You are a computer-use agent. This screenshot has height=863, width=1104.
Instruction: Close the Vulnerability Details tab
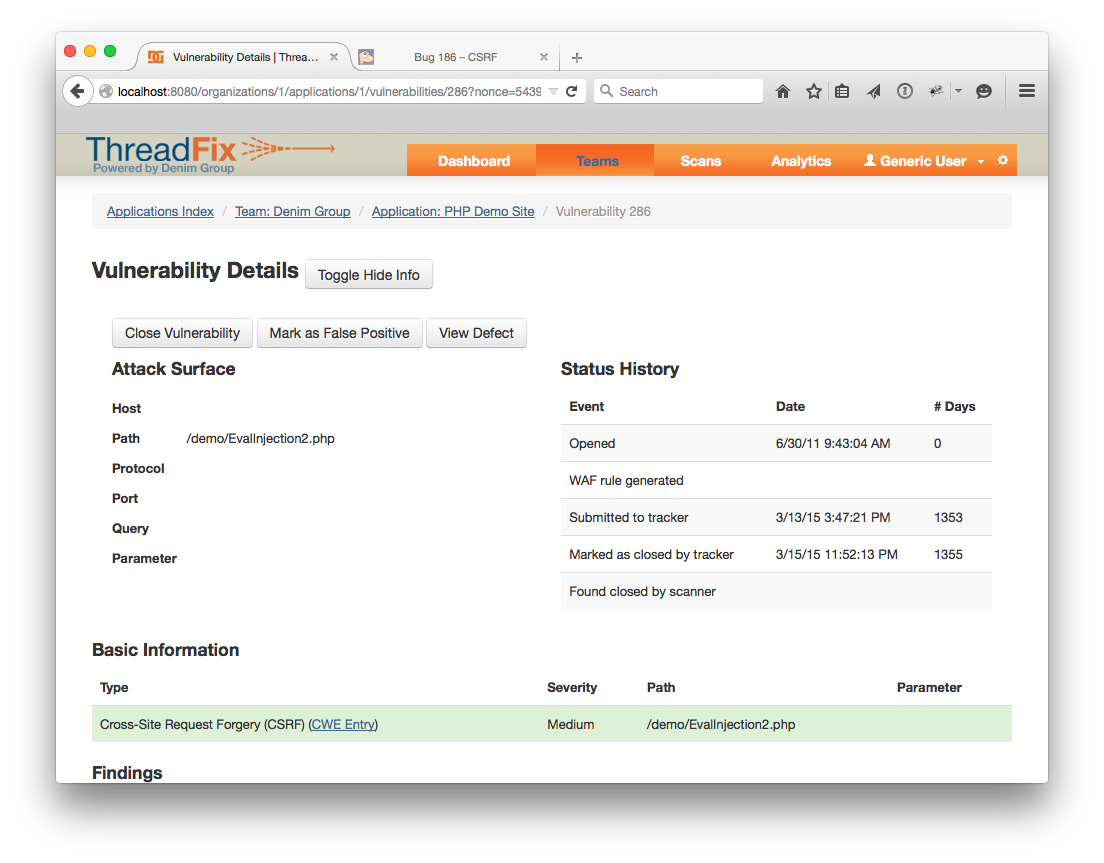tap(334, 57)
